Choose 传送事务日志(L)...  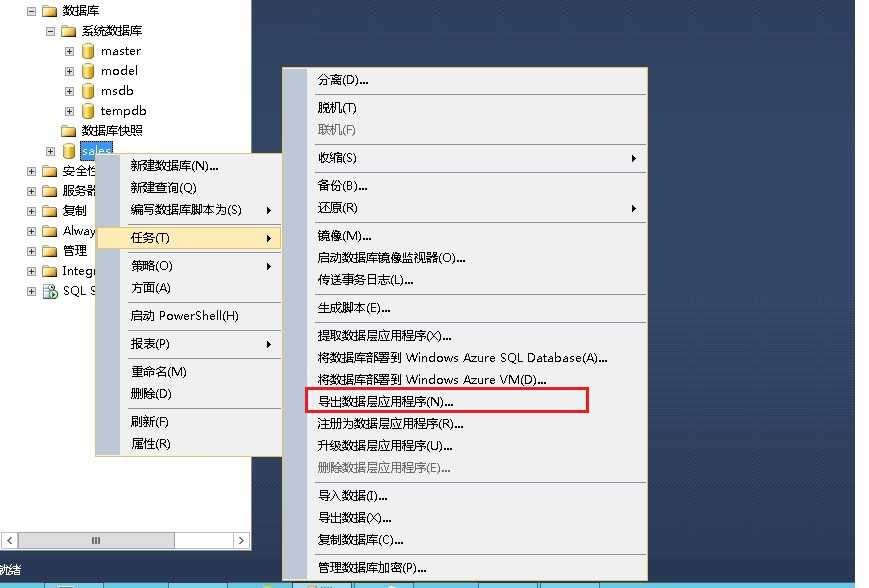click(x=464, y=280)
